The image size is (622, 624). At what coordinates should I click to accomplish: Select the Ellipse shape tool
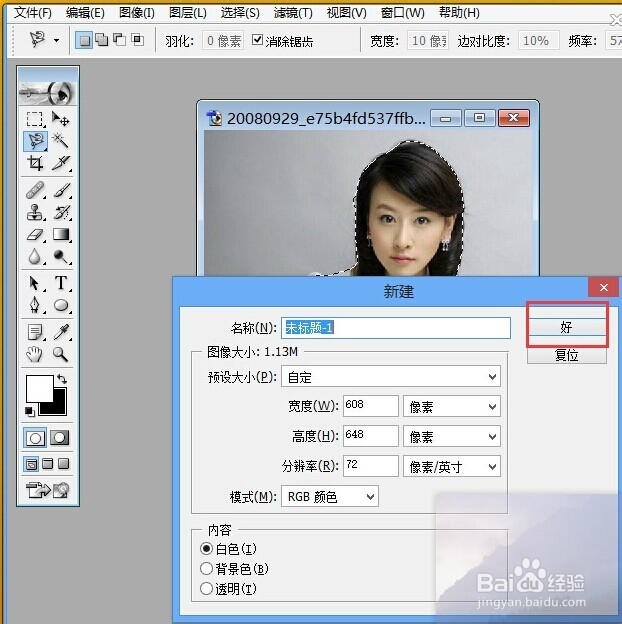pyautogui.click(x=60, y=305)
